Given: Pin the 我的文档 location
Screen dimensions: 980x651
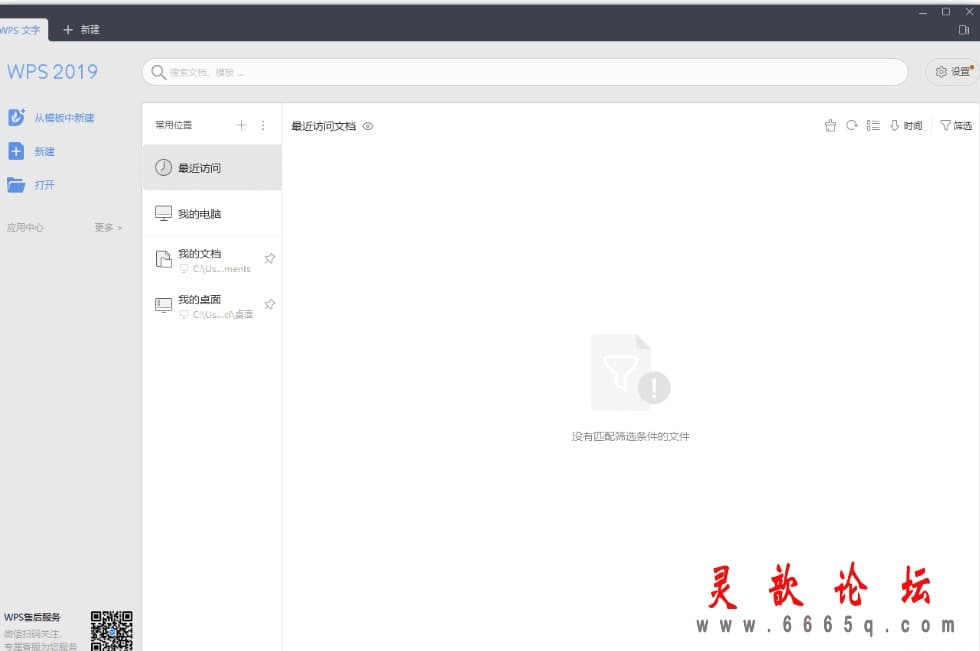Looking at the screenshot, I should (269, 258).
